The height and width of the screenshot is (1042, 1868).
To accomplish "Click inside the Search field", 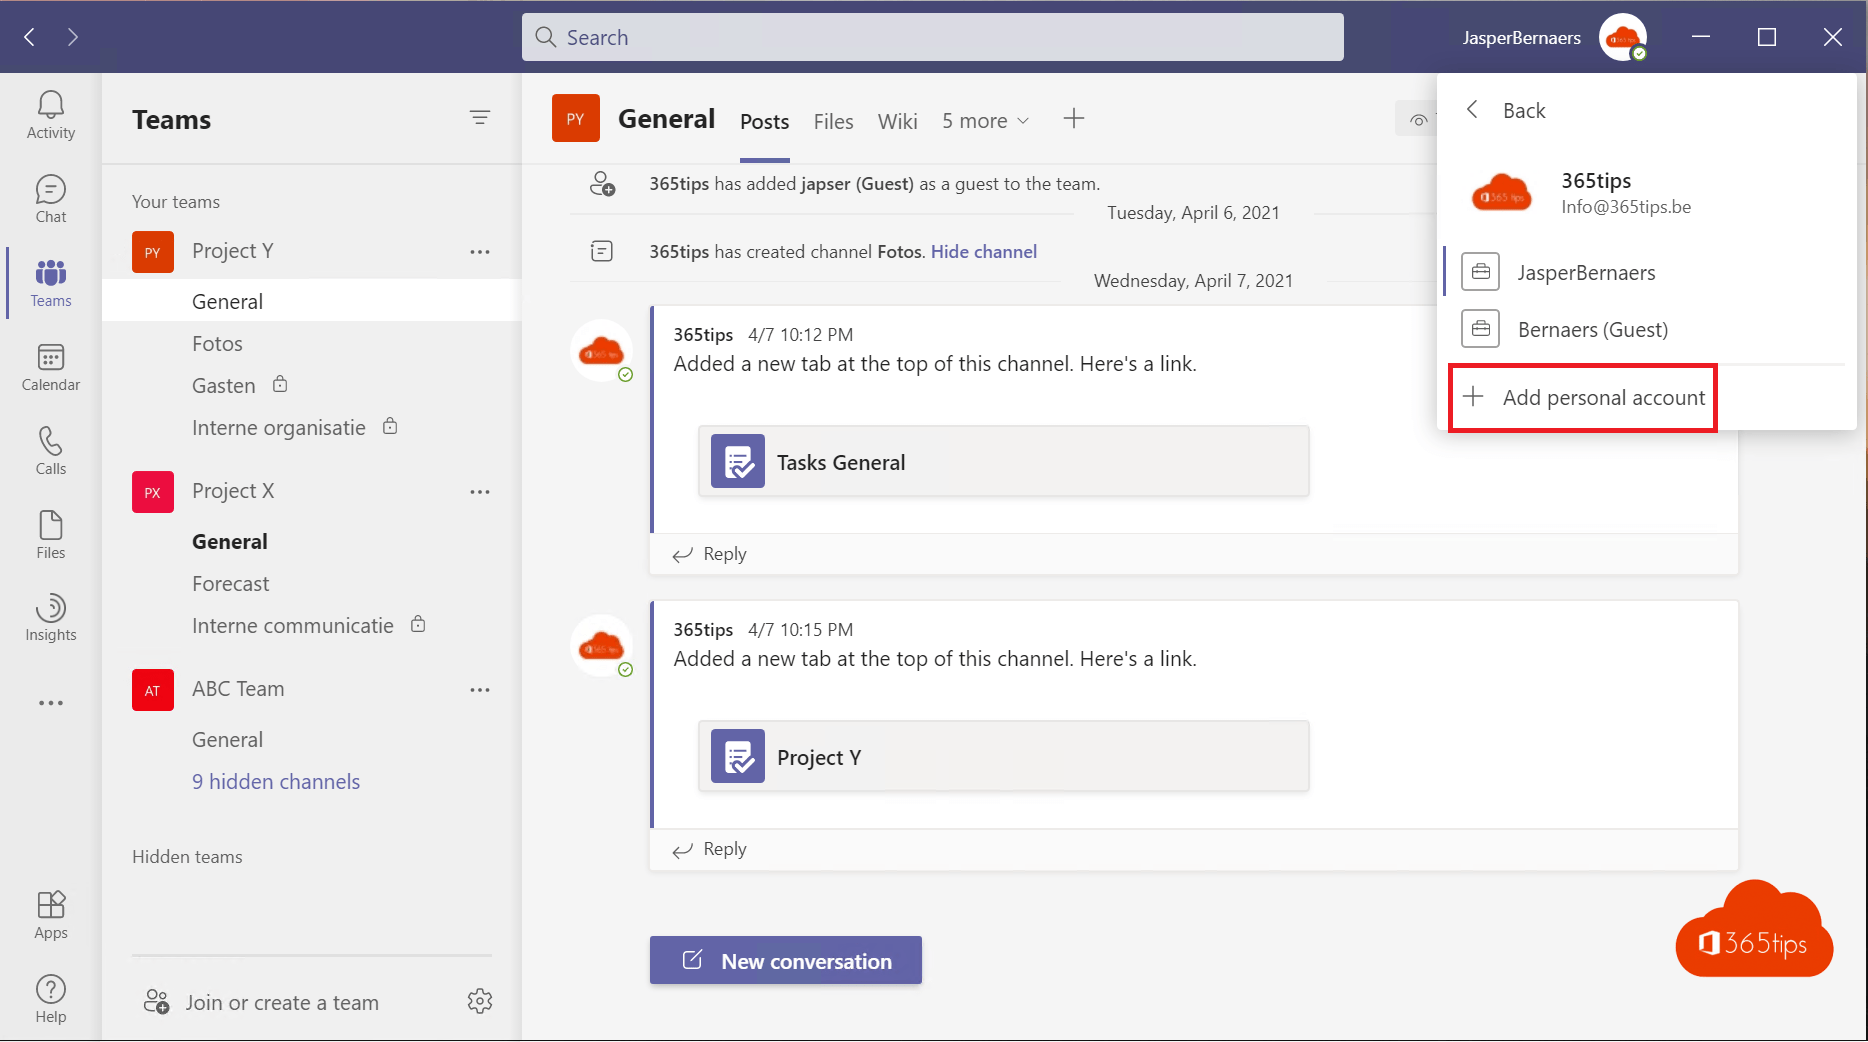I will [930, 37].
